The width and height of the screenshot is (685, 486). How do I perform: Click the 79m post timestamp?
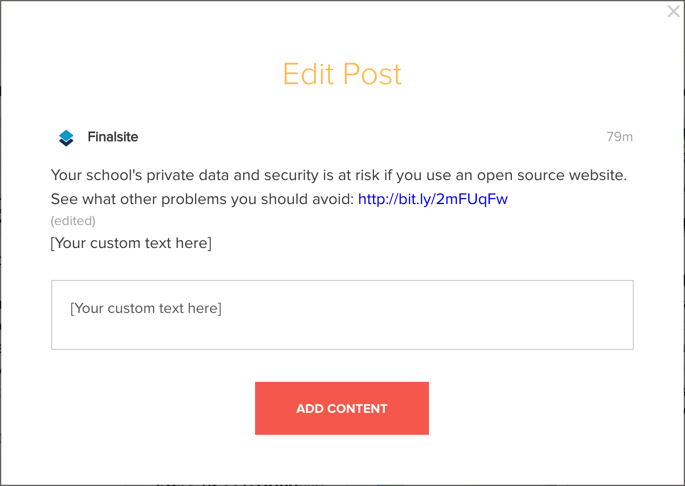click(619, 137)
